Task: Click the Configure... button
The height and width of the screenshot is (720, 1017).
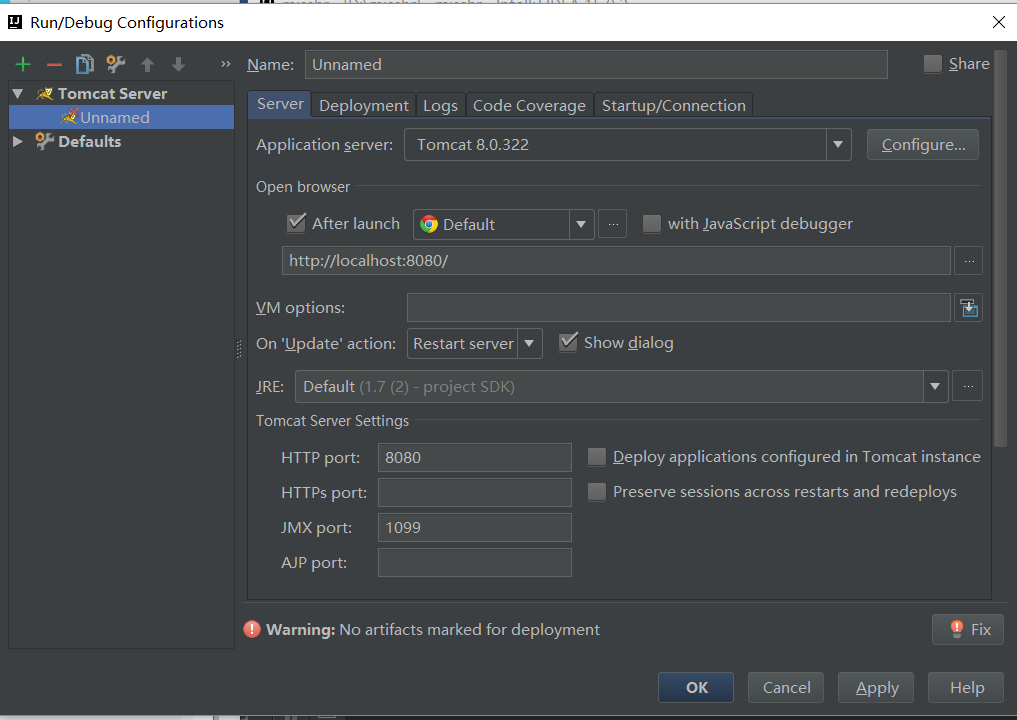Action: tap(923, 145)
